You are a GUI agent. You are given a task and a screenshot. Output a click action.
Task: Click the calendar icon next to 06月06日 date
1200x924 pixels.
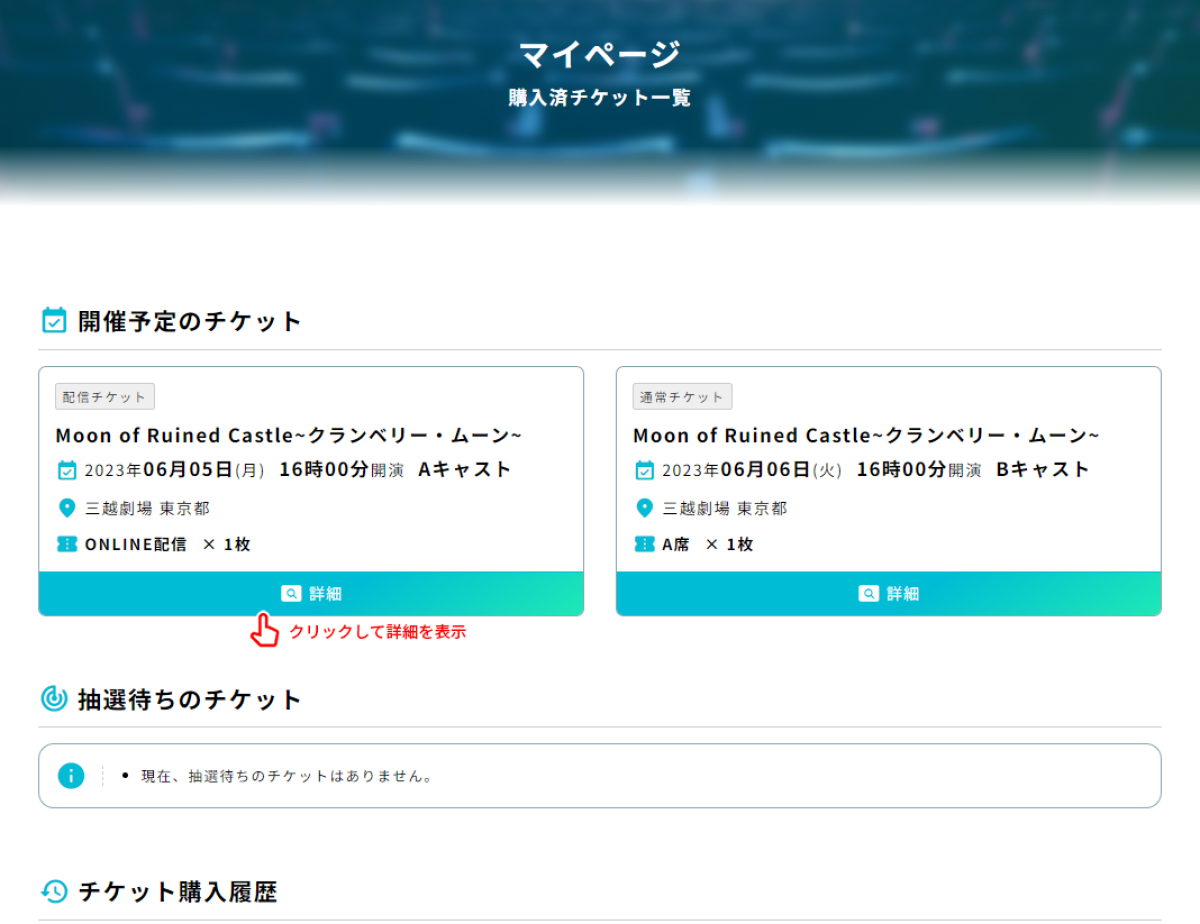[x=645, y=470]
